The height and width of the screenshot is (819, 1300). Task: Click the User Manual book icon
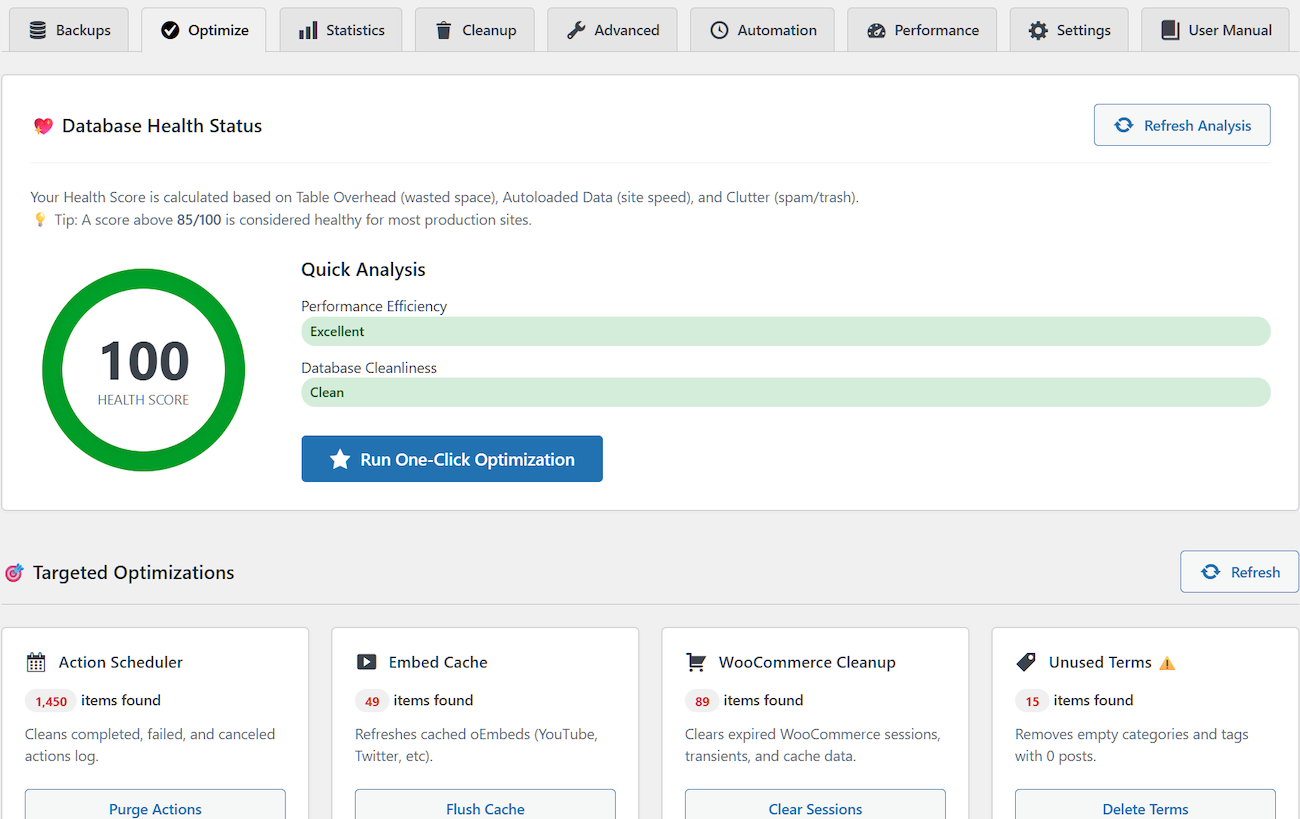click(x=1169, y=30)
